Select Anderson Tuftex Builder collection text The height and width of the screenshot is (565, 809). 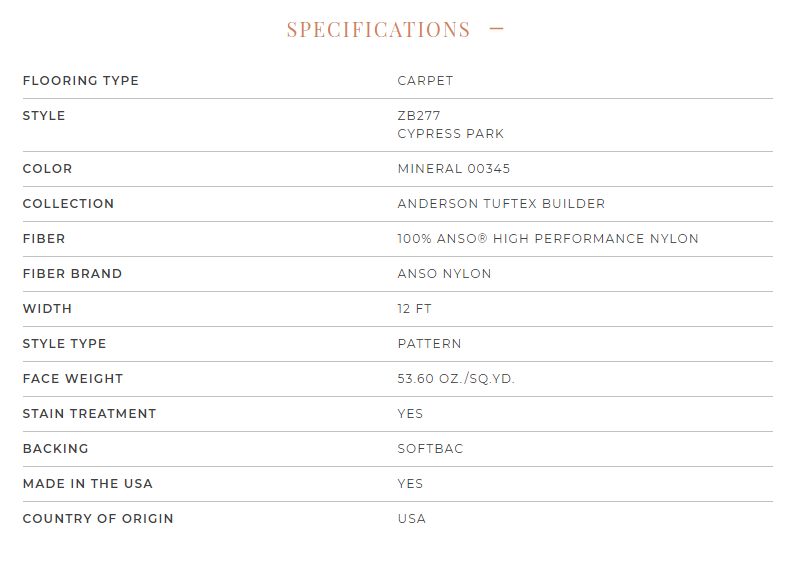(501, 204)
